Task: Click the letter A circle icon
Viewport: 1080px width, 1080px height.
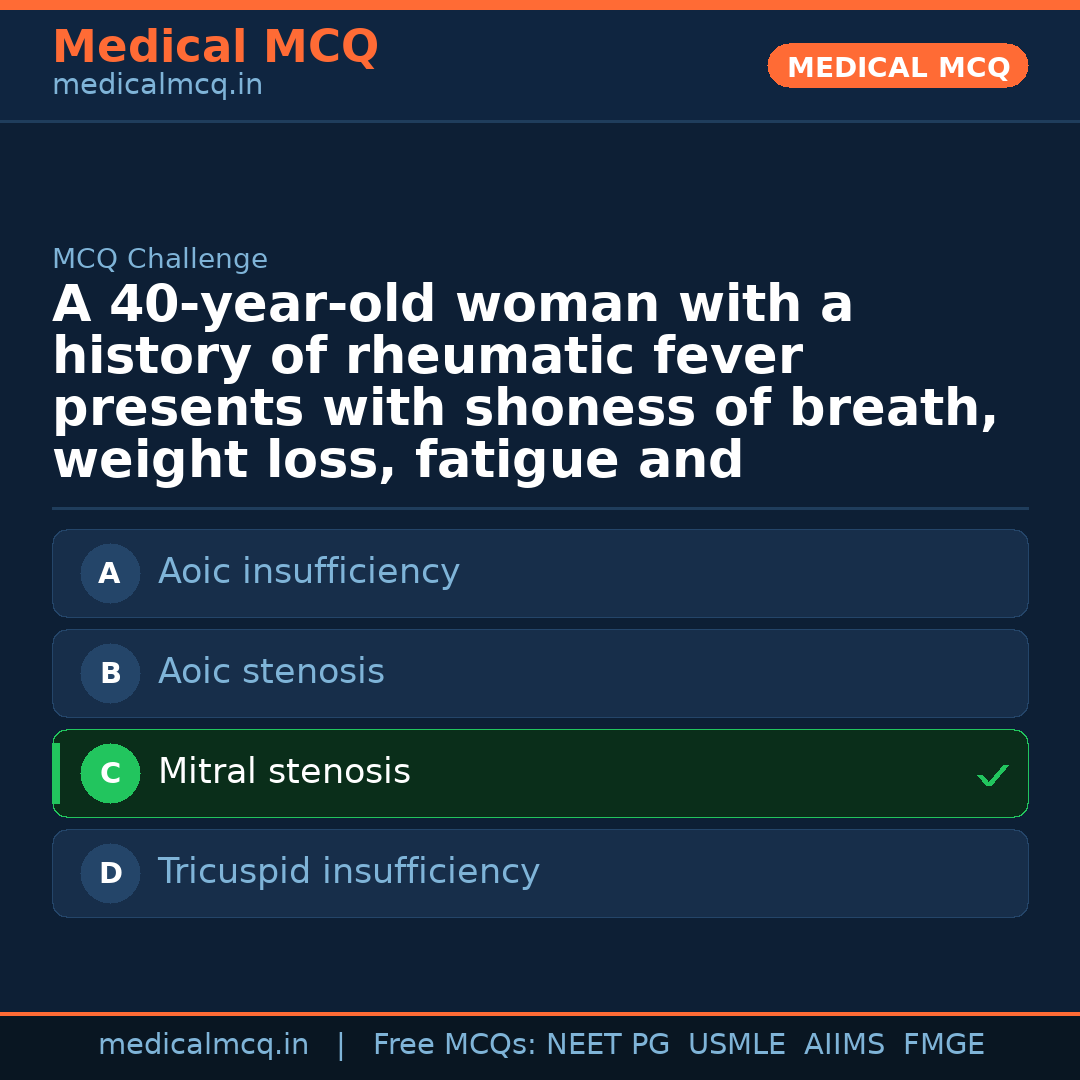Action: tap(110, 573)
